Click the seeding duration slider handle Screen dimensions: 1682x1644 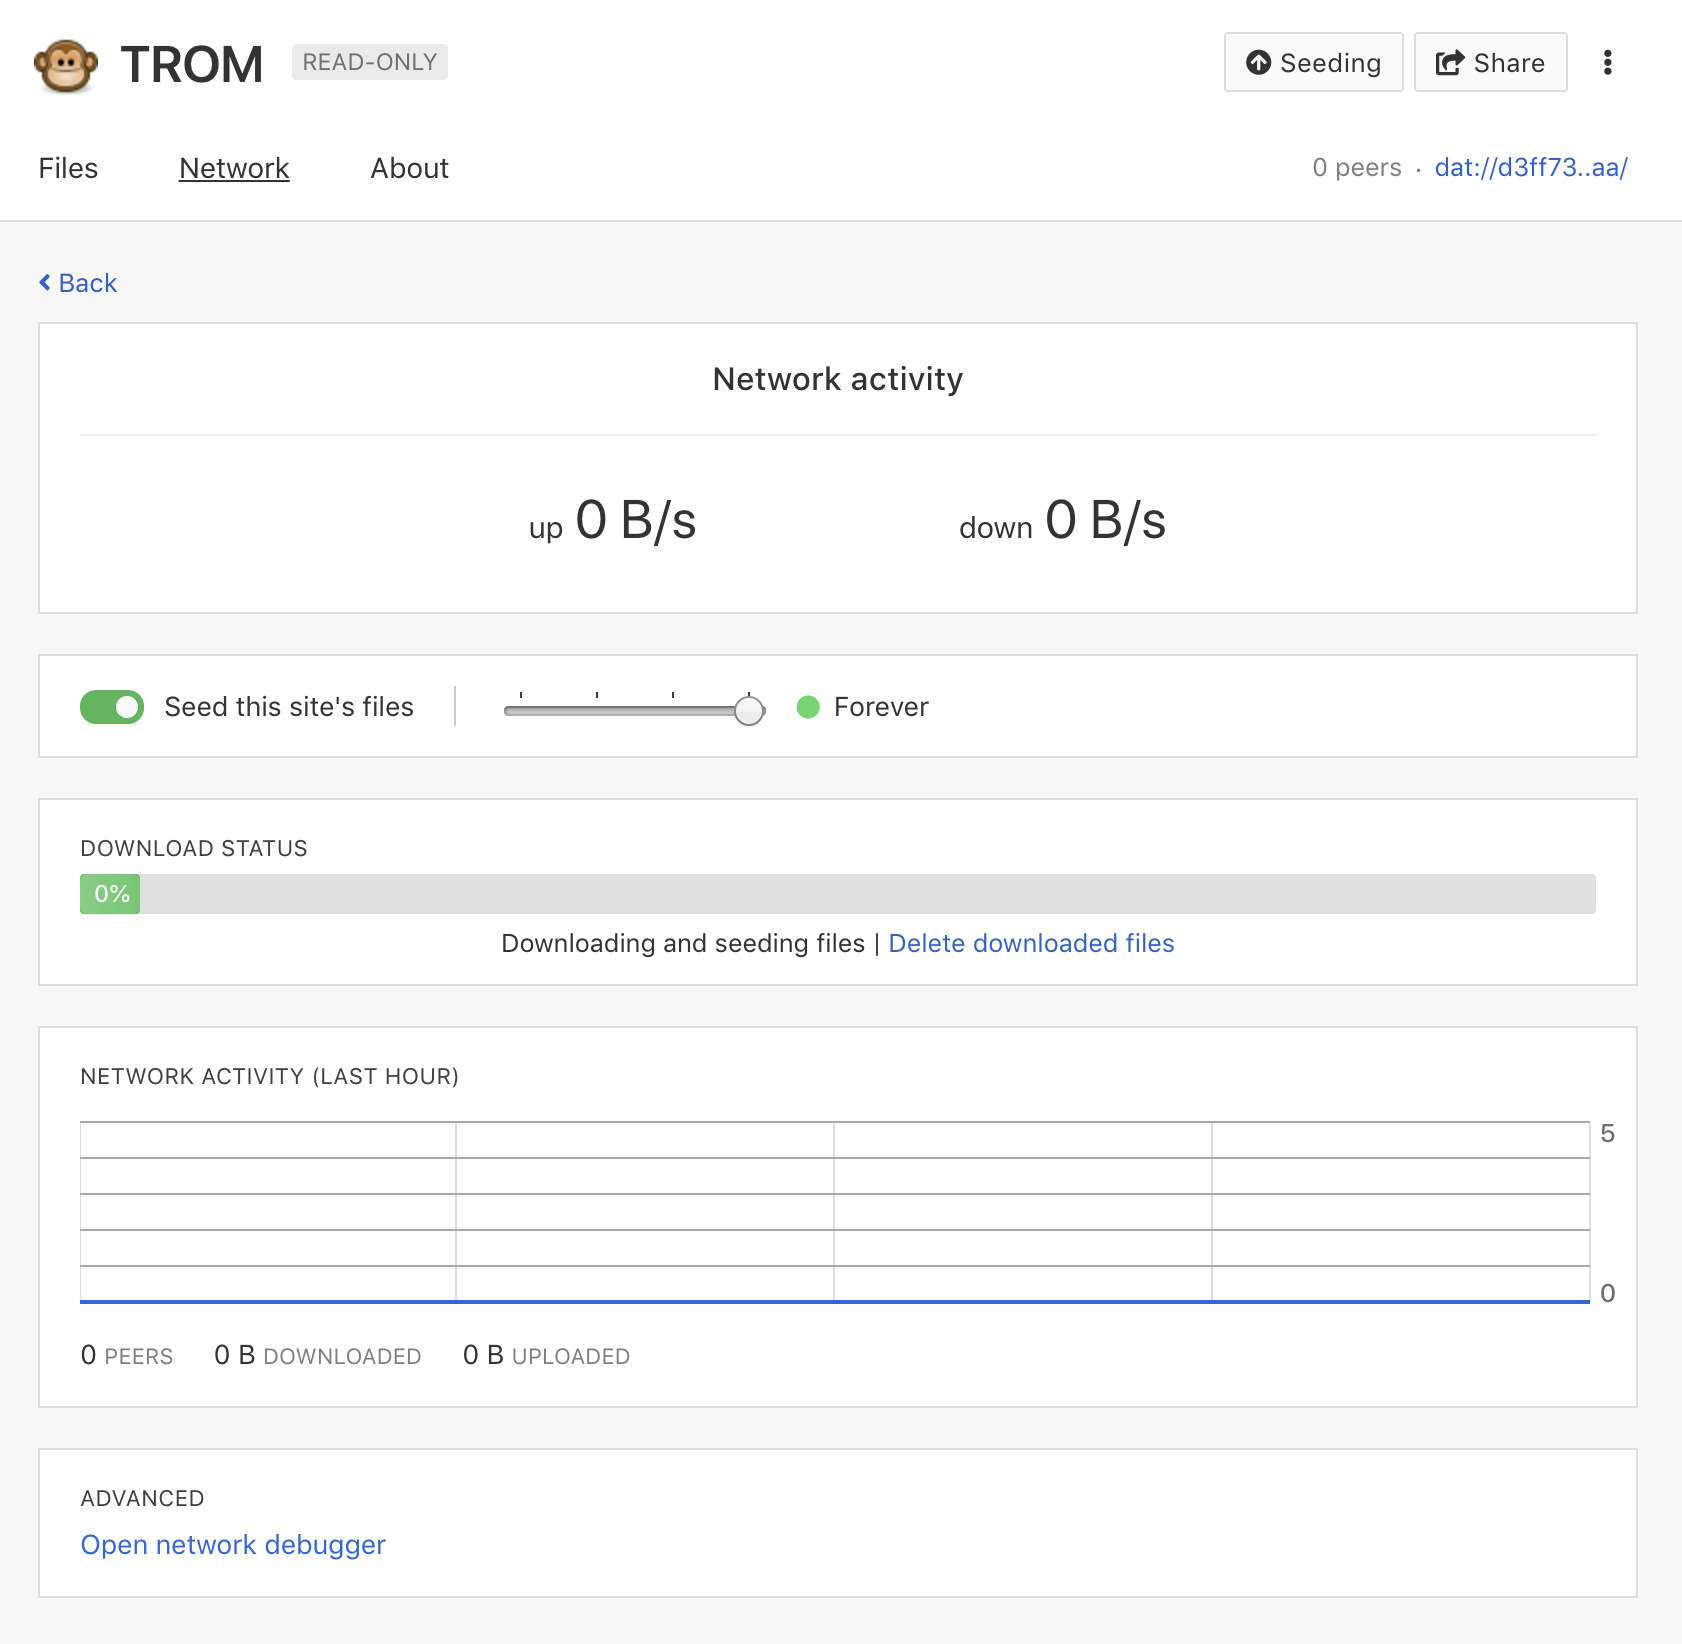tap(749, 710)
